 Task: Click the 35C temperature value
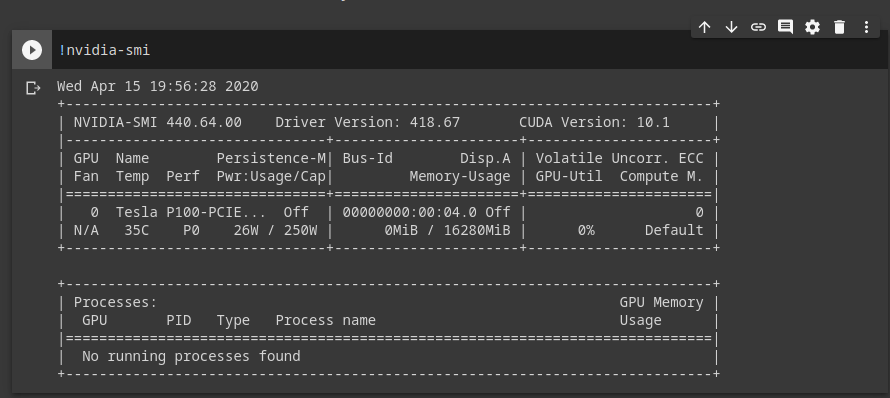pos(137,231)
